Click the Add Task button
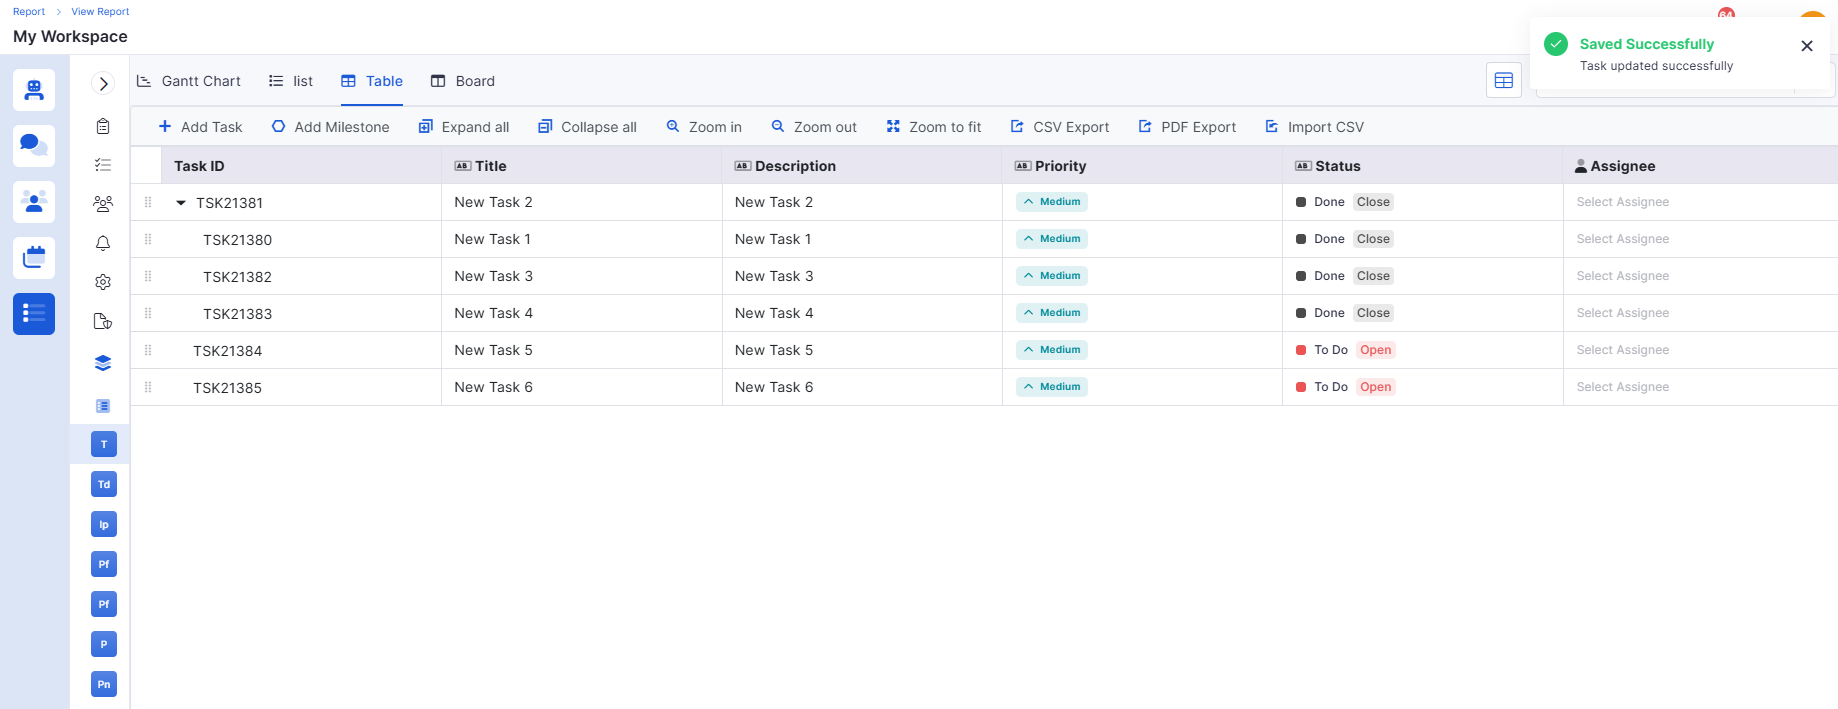Screen dimensions: 1838x709 pos(200,127)
